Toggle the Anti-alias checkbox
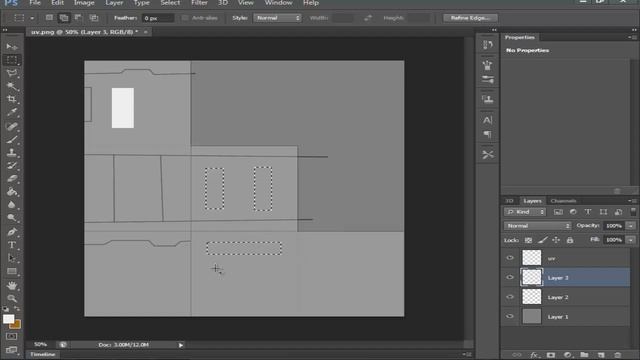Screen dimensions: 640x360 [185, 18]
